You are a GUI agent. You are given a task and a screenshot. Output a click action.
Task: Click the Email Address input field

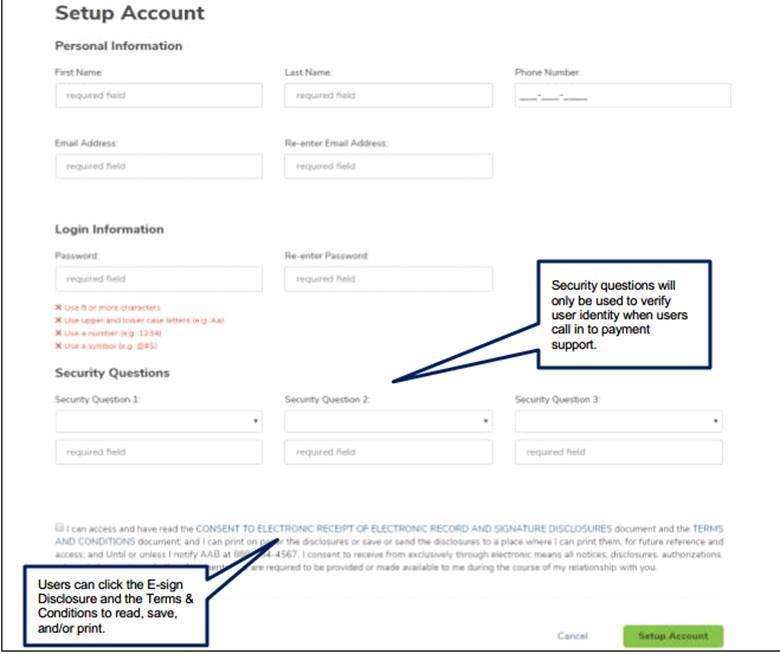pyautogui.click(x=159, y=167)
